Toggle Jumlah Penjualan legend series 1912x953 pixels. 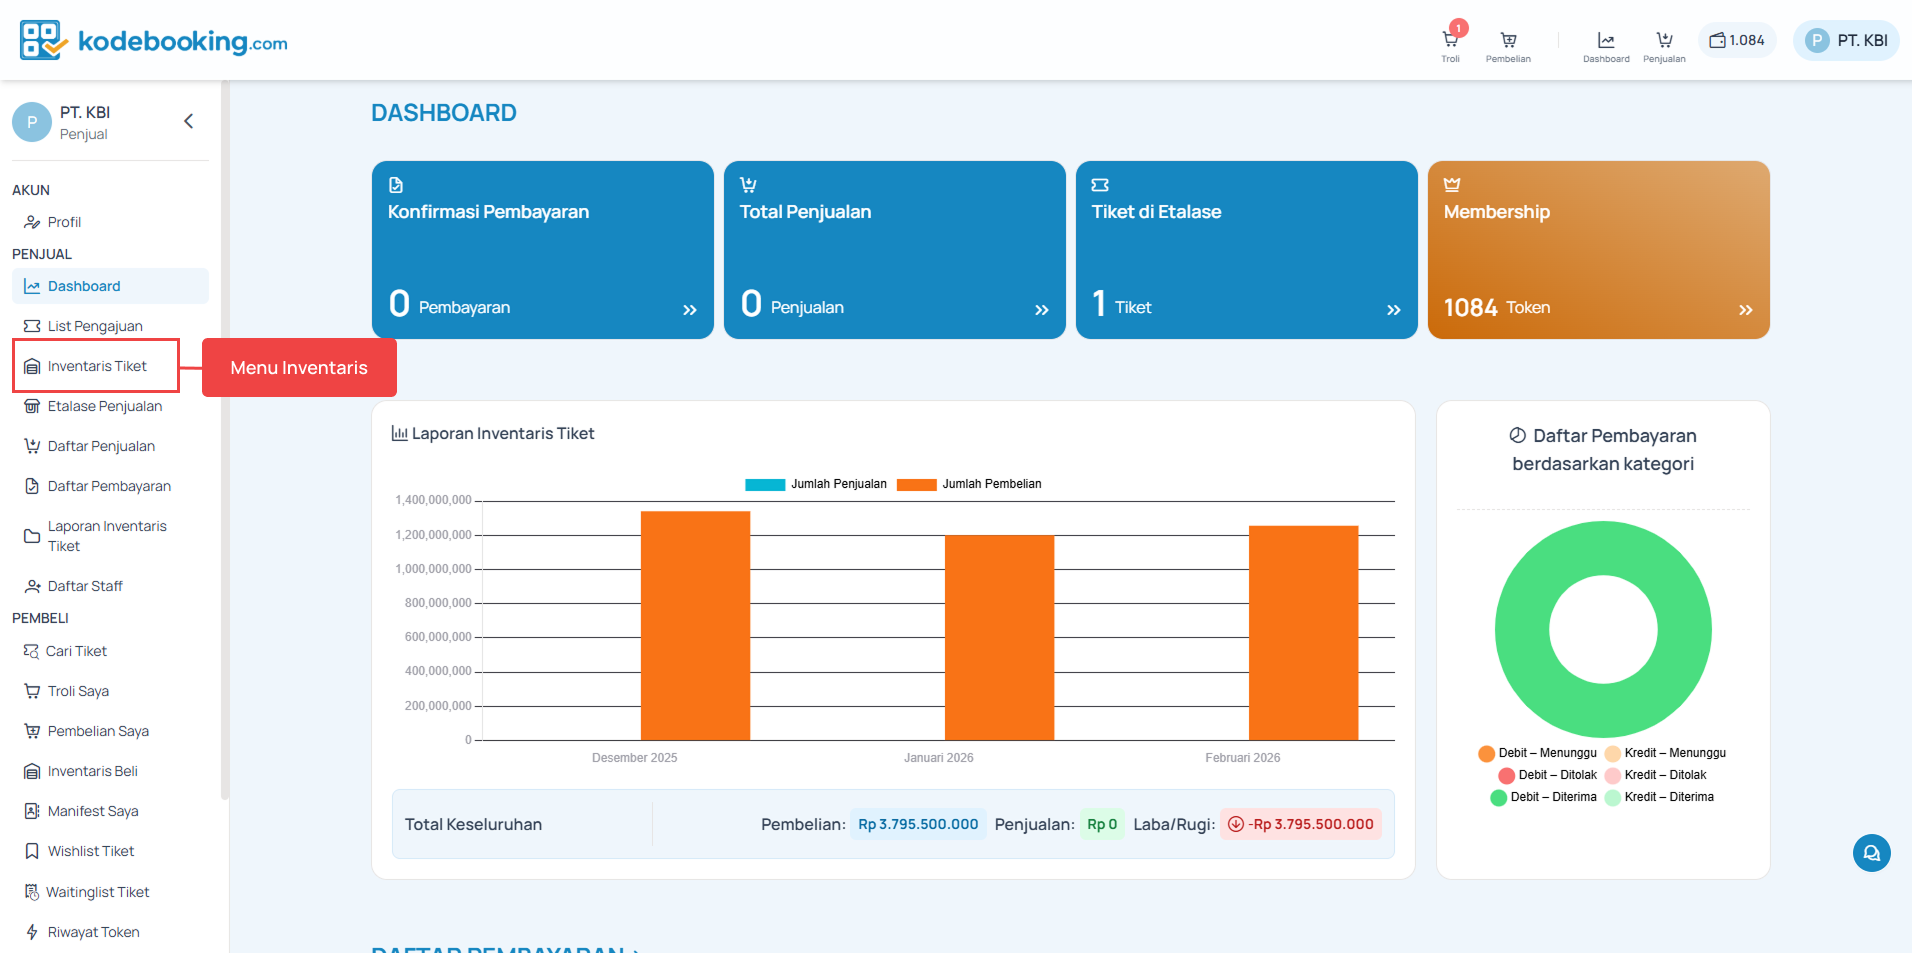point(815,484)
